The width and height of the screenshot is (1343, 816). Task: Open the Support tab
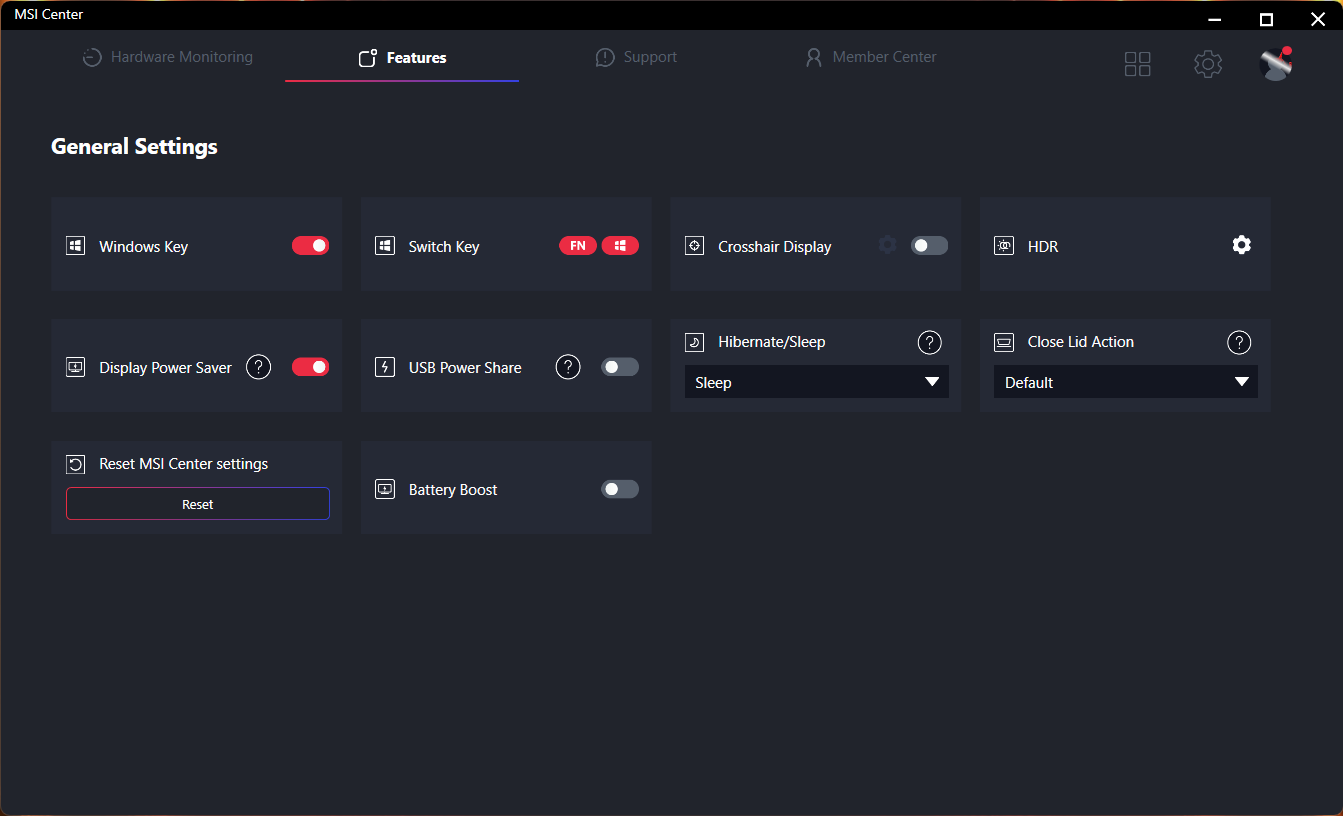pyautogui.click(x=636, y=57)
